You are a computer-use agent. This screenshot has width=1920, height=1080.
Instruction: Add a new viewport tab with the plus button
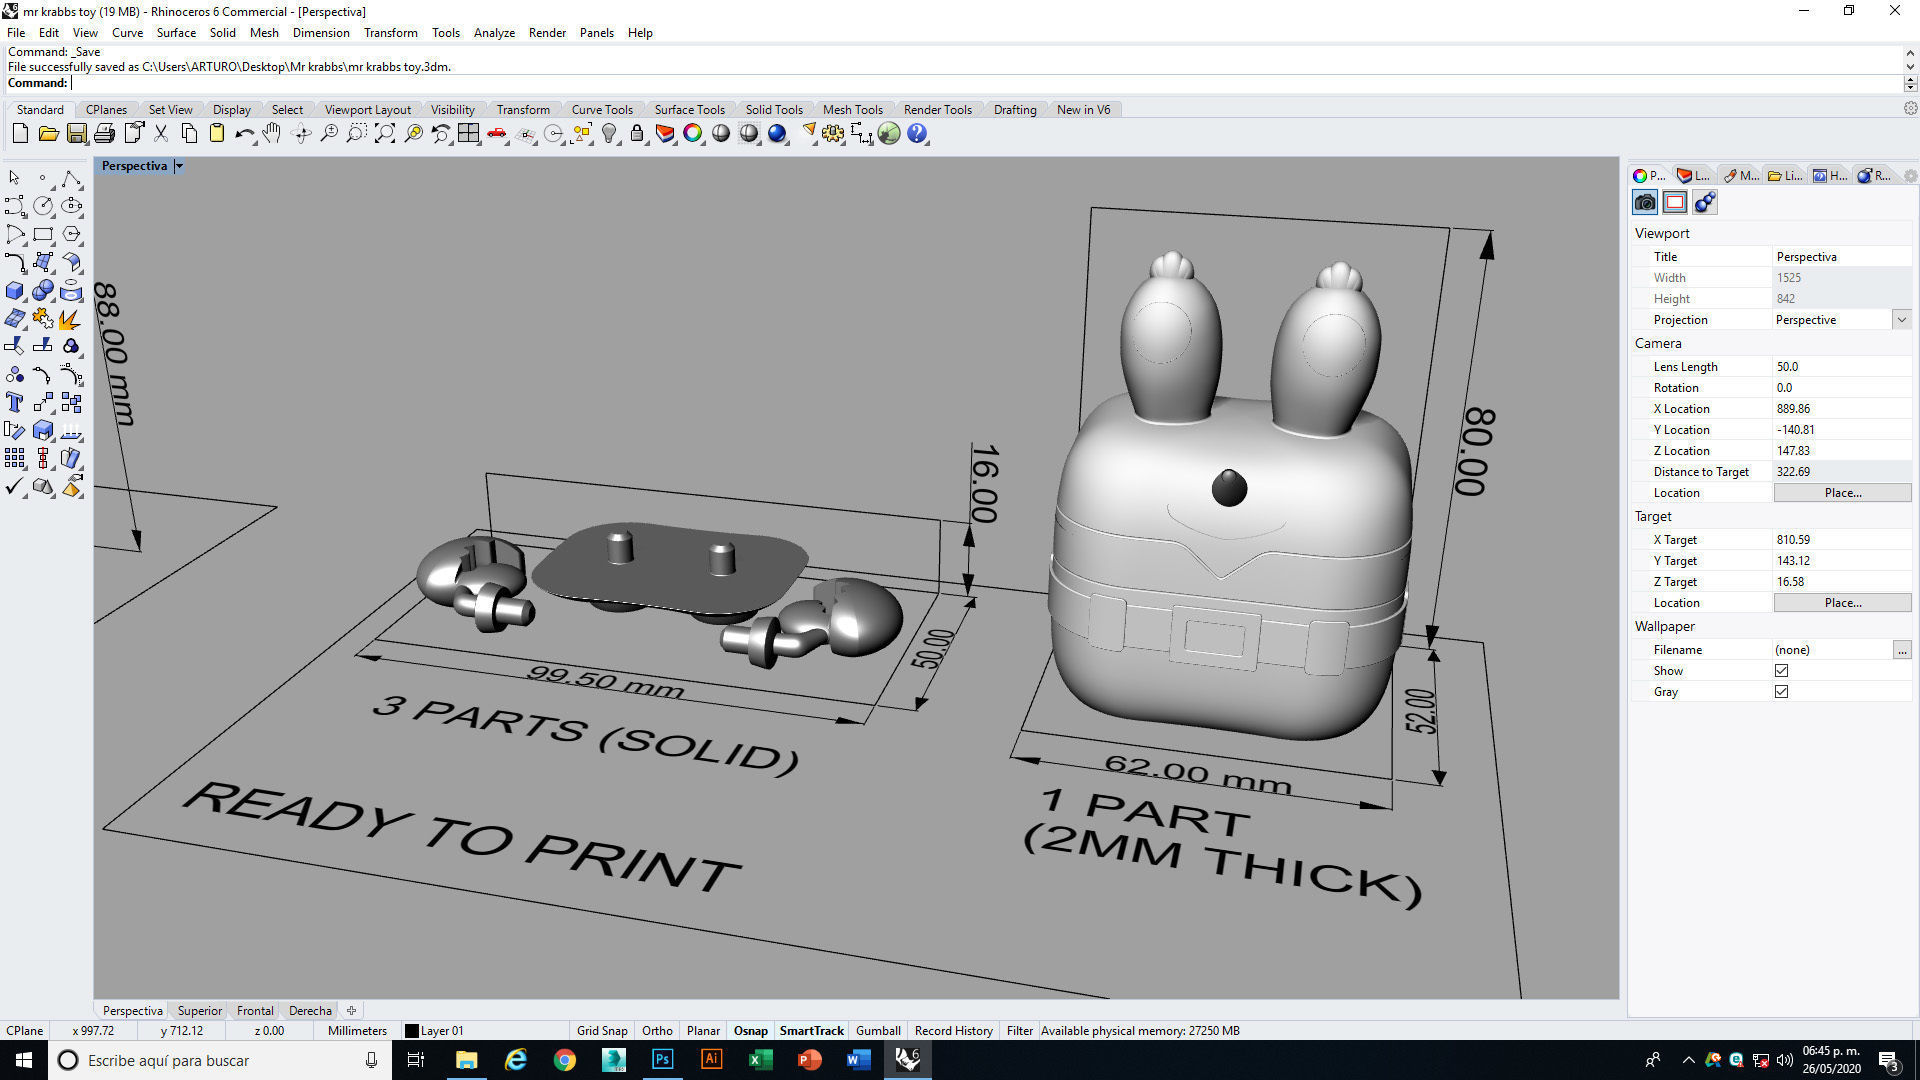click(x=351, y=1011)
